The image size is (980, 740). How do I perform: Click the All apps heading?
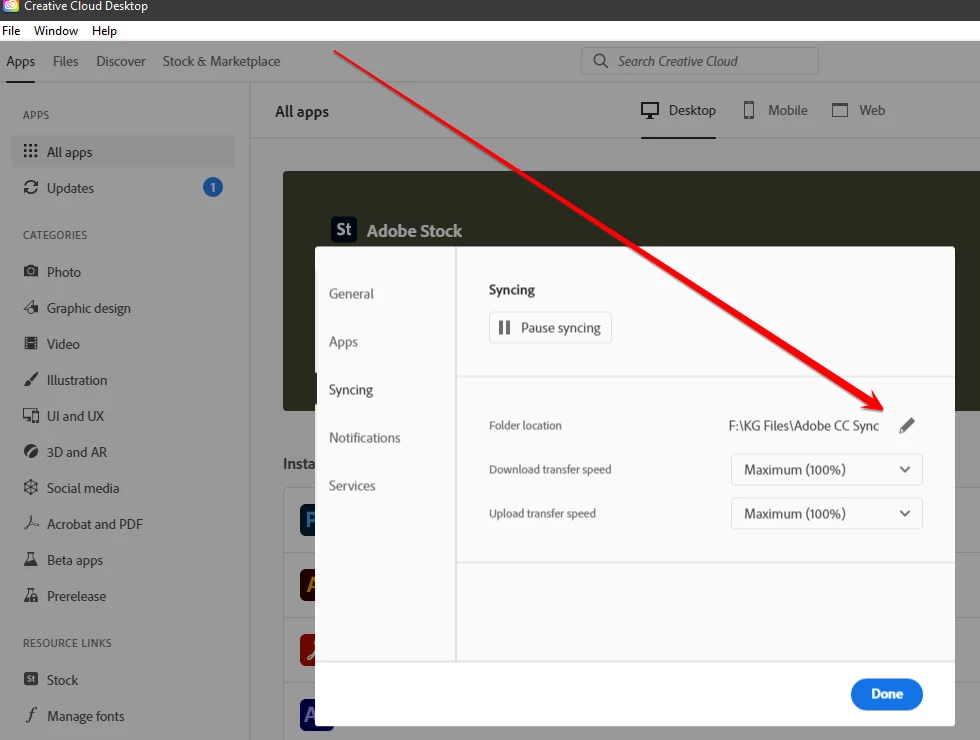[x=302, y=112]
